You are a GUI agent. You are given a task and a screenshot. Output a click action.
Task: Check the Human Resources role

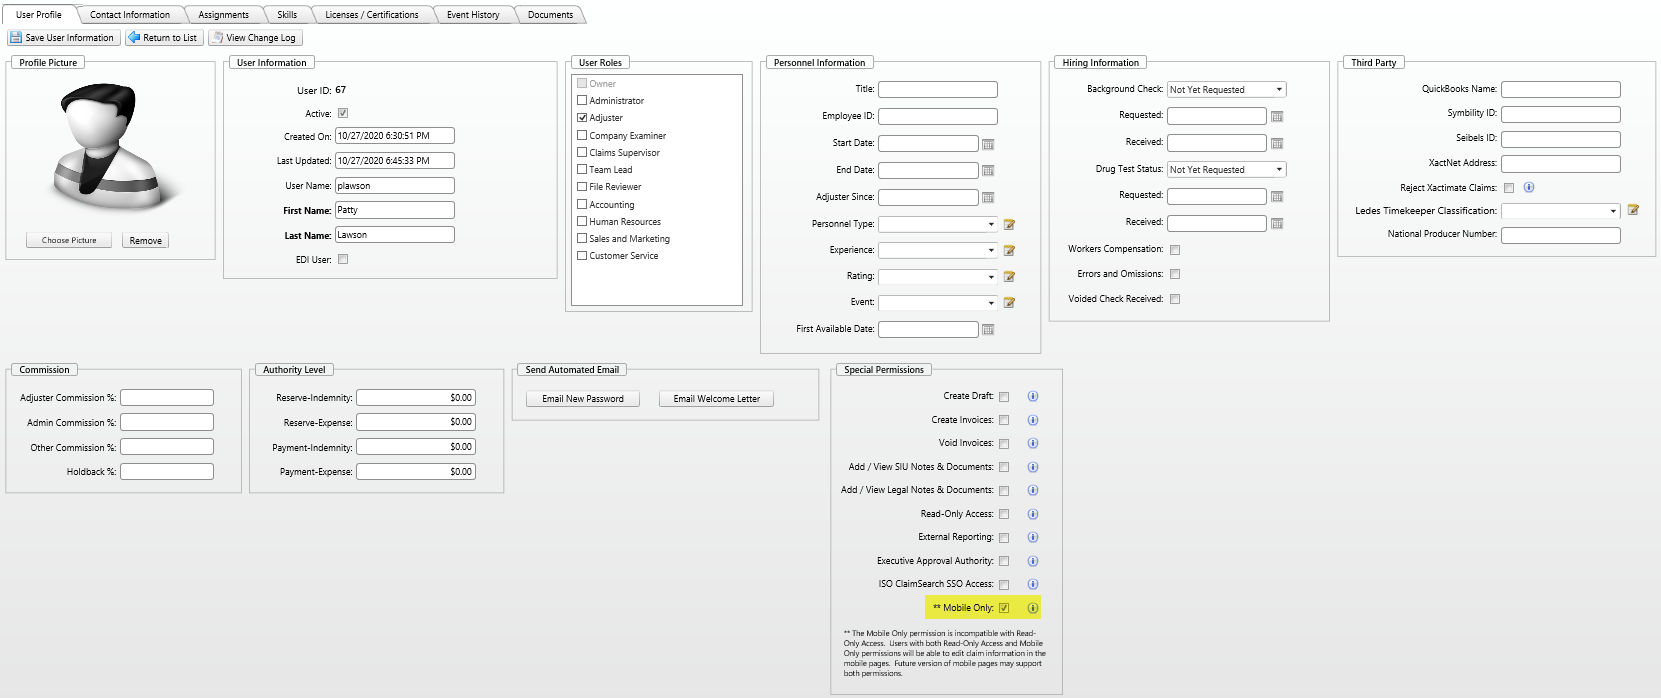click(x=582, y=221)
